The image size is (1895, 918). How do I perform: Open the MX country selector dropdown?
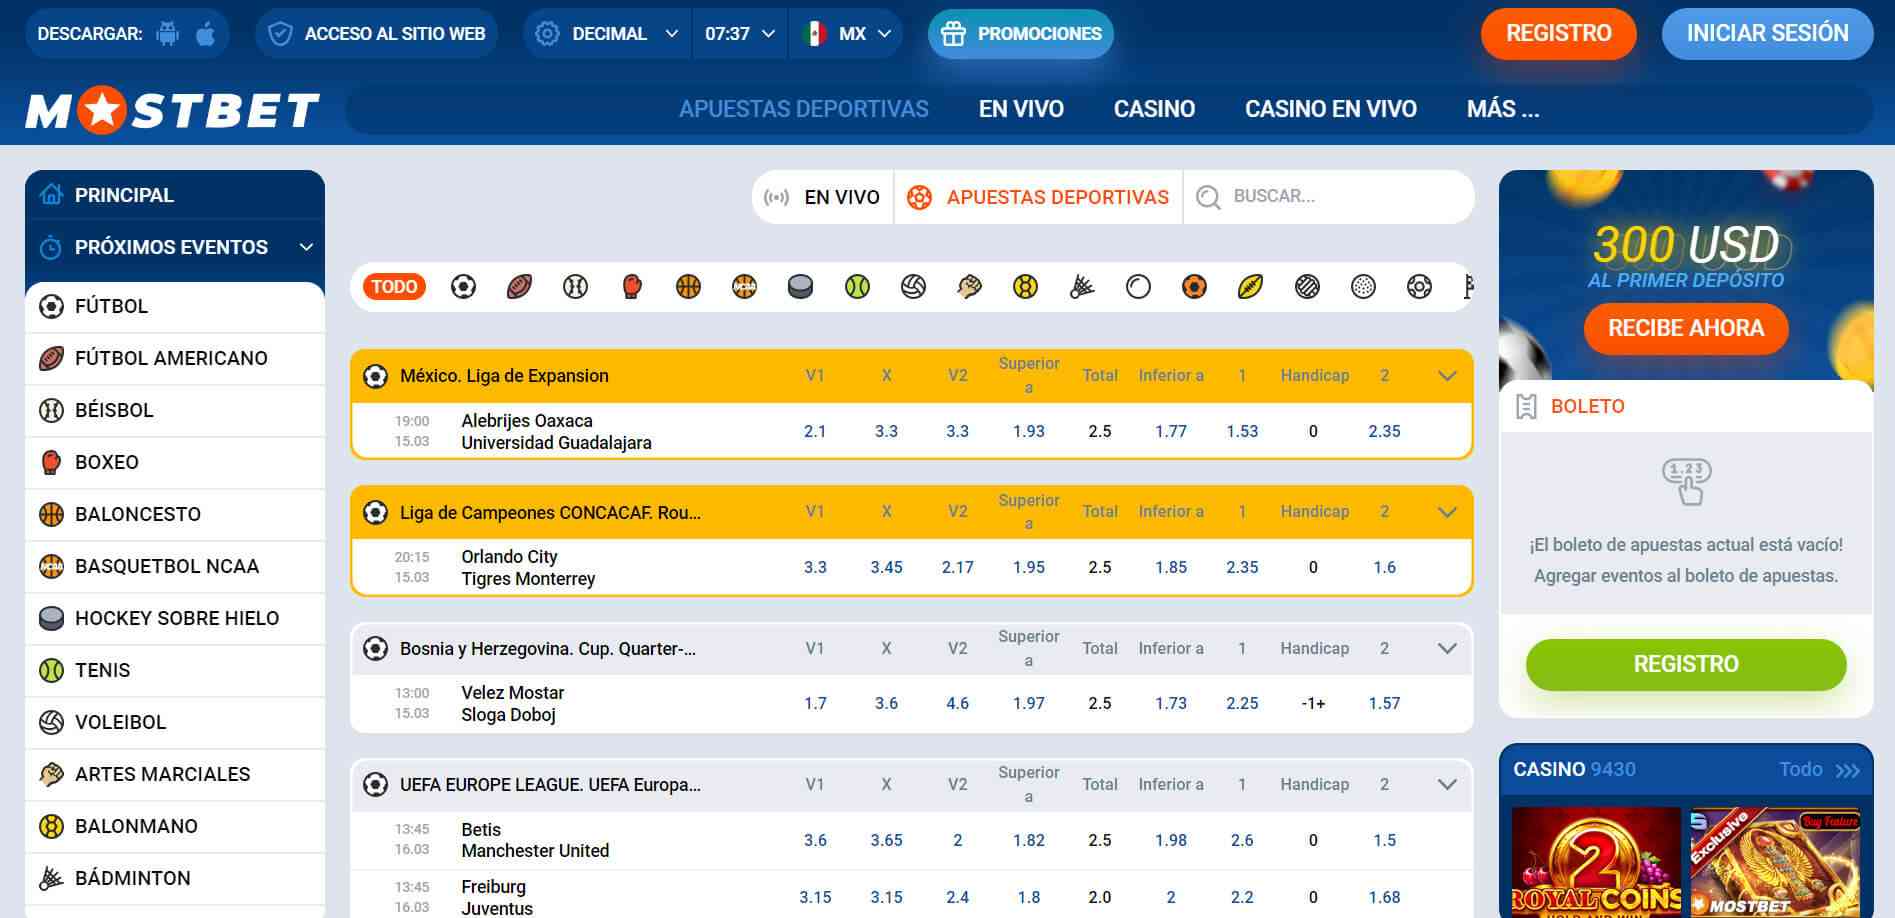click(846, 32)
